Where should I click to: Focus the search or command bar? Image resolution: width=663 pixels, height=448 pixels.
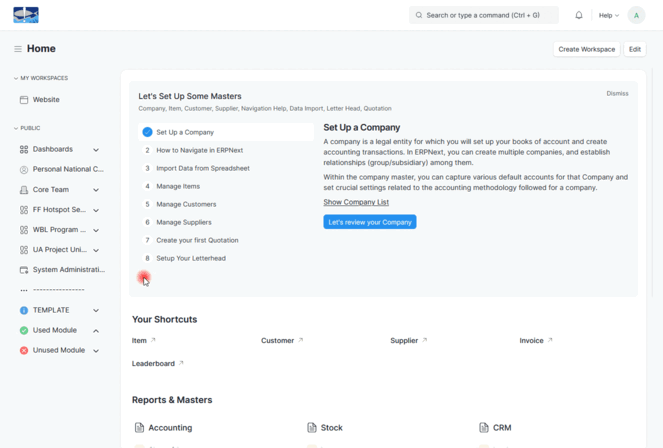[x=484, y=15]
